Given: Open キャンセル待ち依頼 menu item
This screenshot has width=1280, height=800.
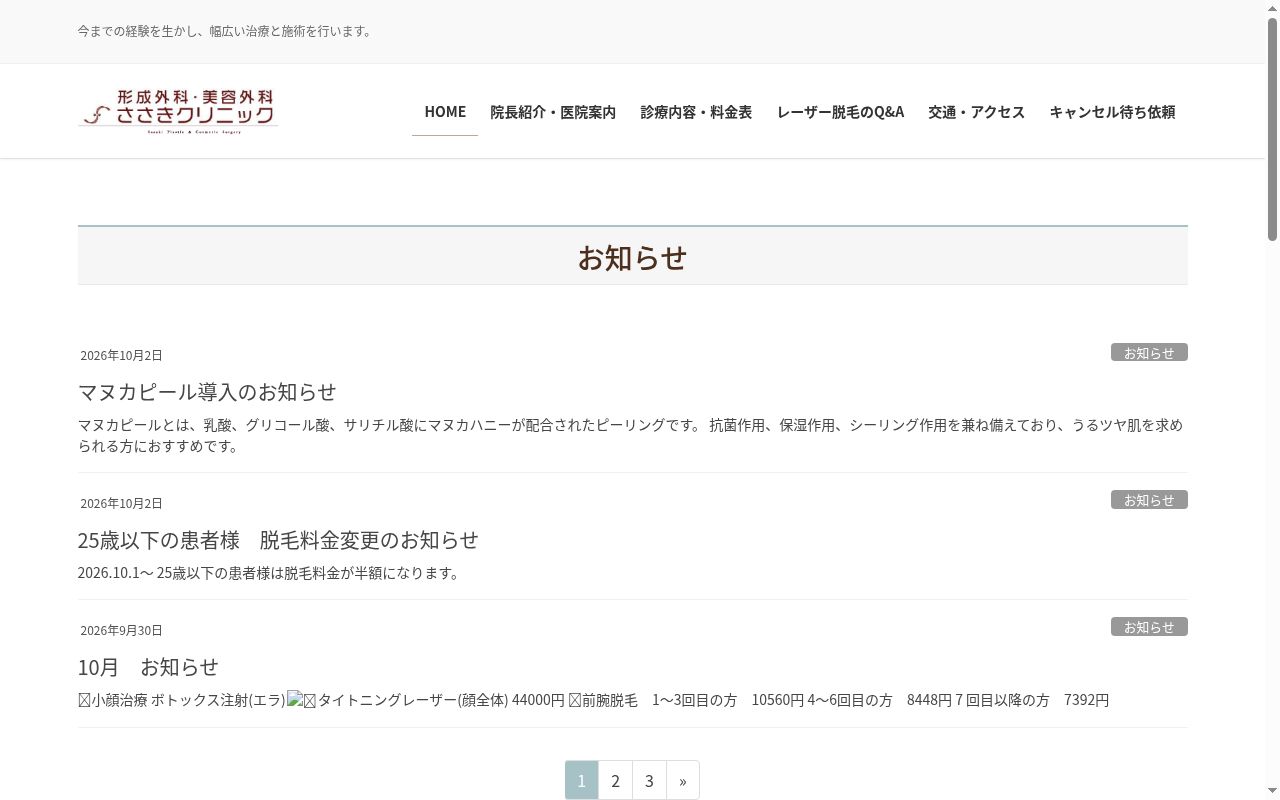Looking at the screenshot, I should click(1112, 111).
